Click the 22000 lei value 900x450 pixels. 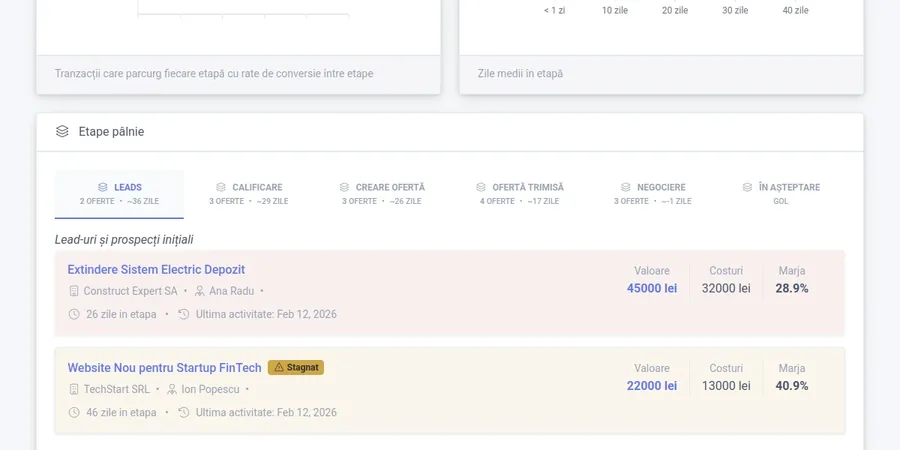coord(652,386)
